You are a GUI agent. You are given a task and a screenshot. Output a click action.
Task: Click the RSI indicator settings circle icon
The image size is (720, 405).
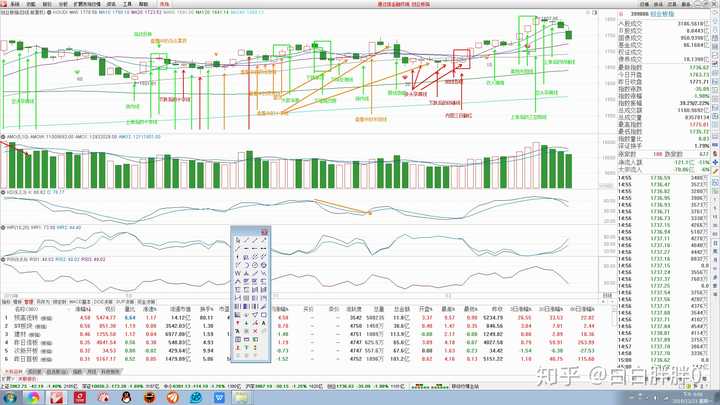pyautogui.click(x=3, y=259)
